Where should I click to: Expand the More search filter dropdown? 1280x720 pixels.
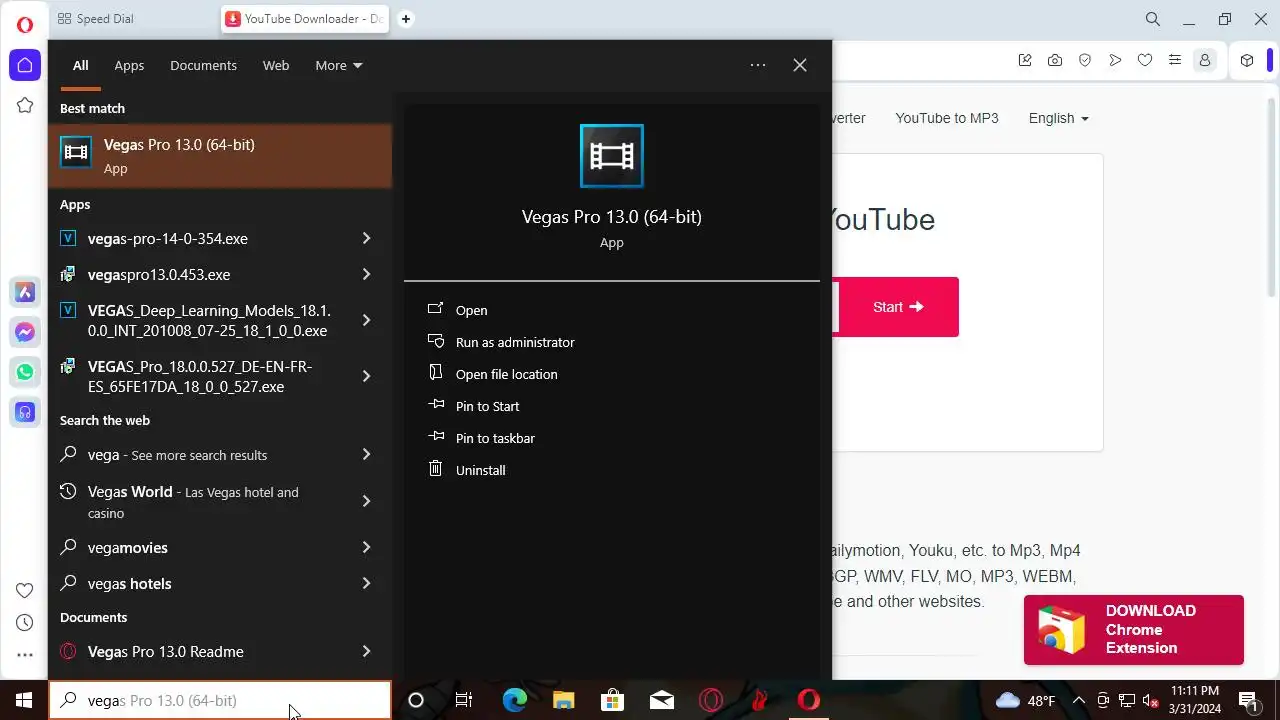339,65
